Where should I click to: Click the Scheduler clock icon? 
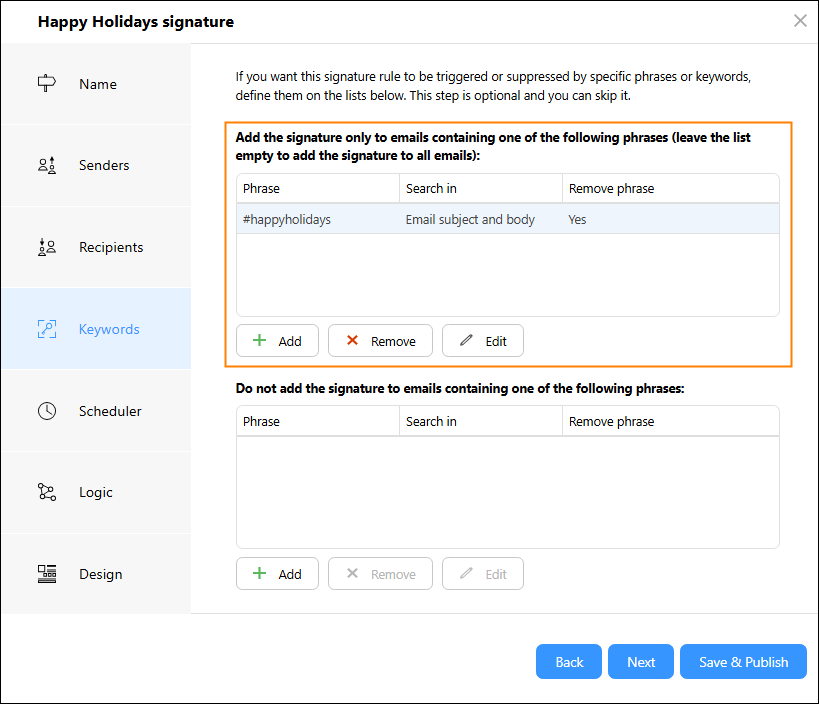pos(46,411)
